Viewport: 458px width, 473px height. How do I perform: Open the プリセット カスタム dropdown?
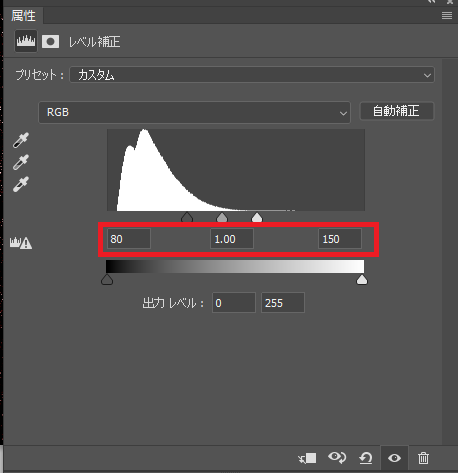point(252,75)
